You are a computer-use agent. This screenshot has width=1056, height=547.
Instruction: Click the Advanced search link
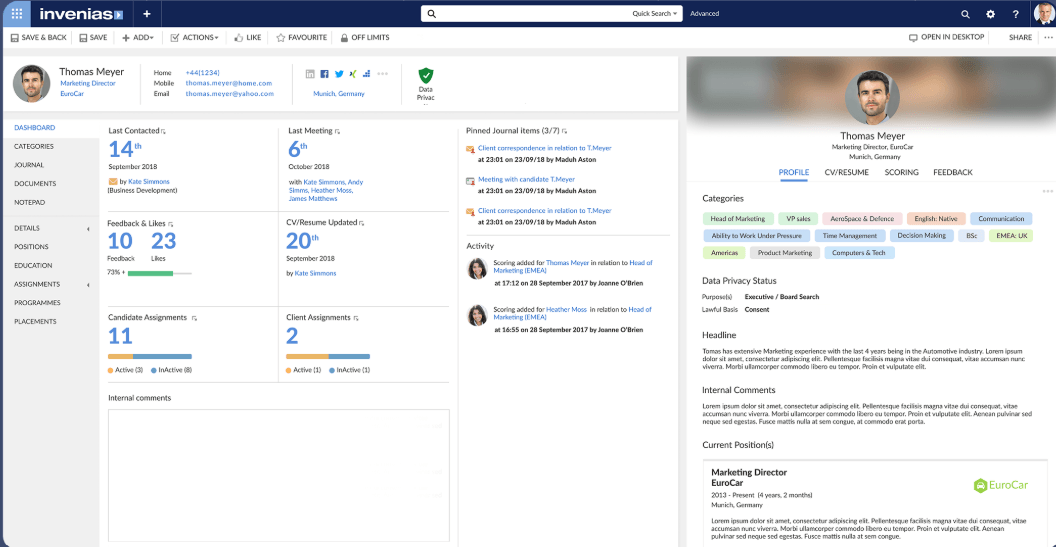pyautogui.click(x=704, y=13)
